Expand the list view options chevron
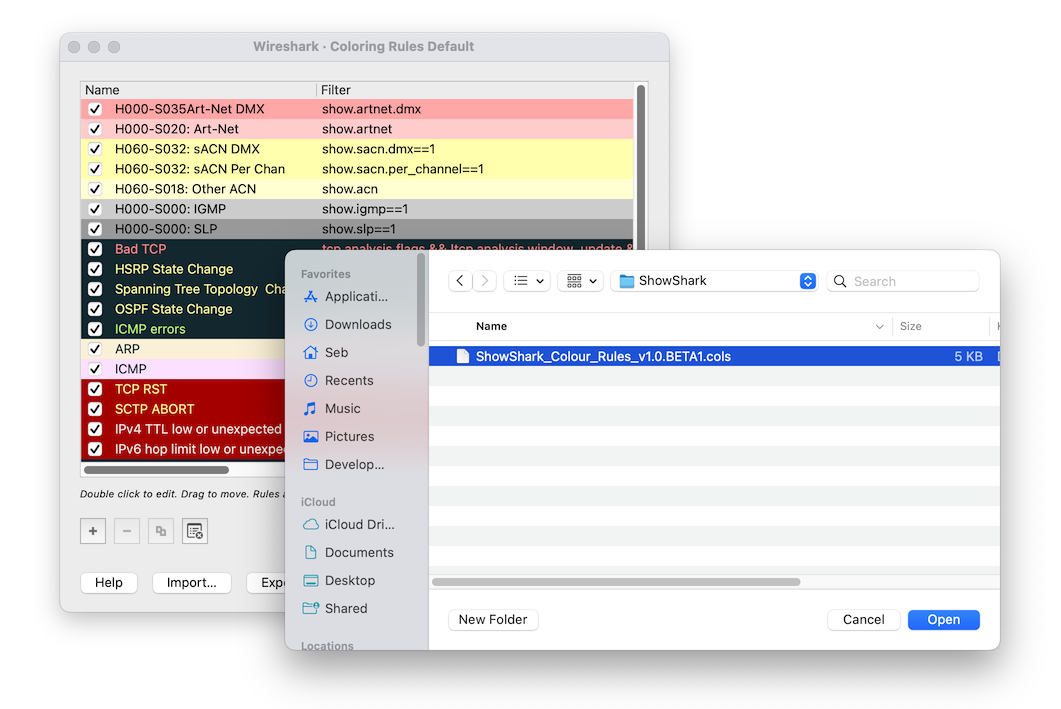Screen dimensions: 1061x709 pyautogui.click(x=540, y=280)
